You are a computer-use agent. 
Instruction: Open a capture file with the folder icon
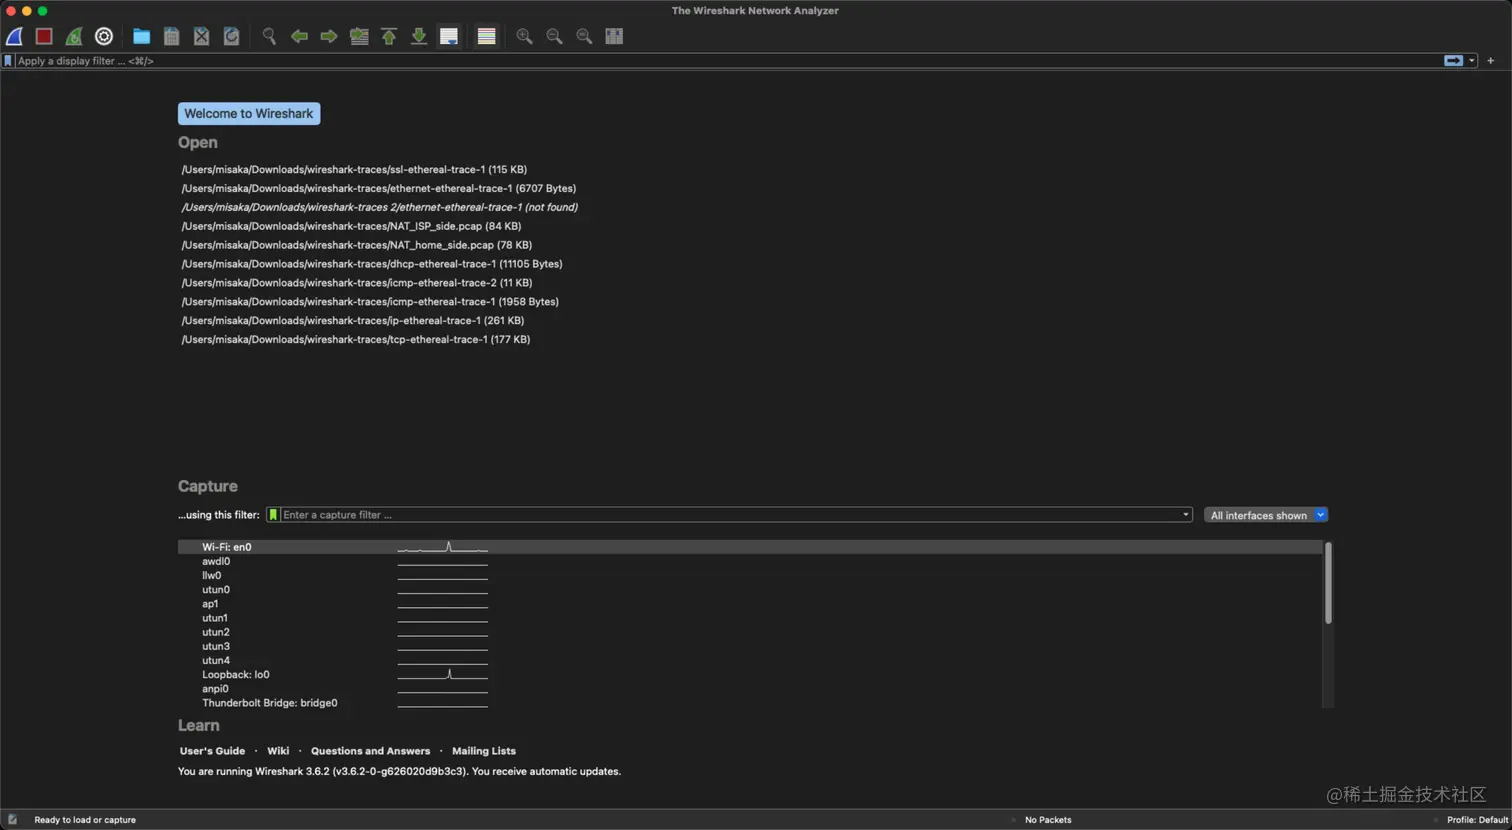(142, 36)
